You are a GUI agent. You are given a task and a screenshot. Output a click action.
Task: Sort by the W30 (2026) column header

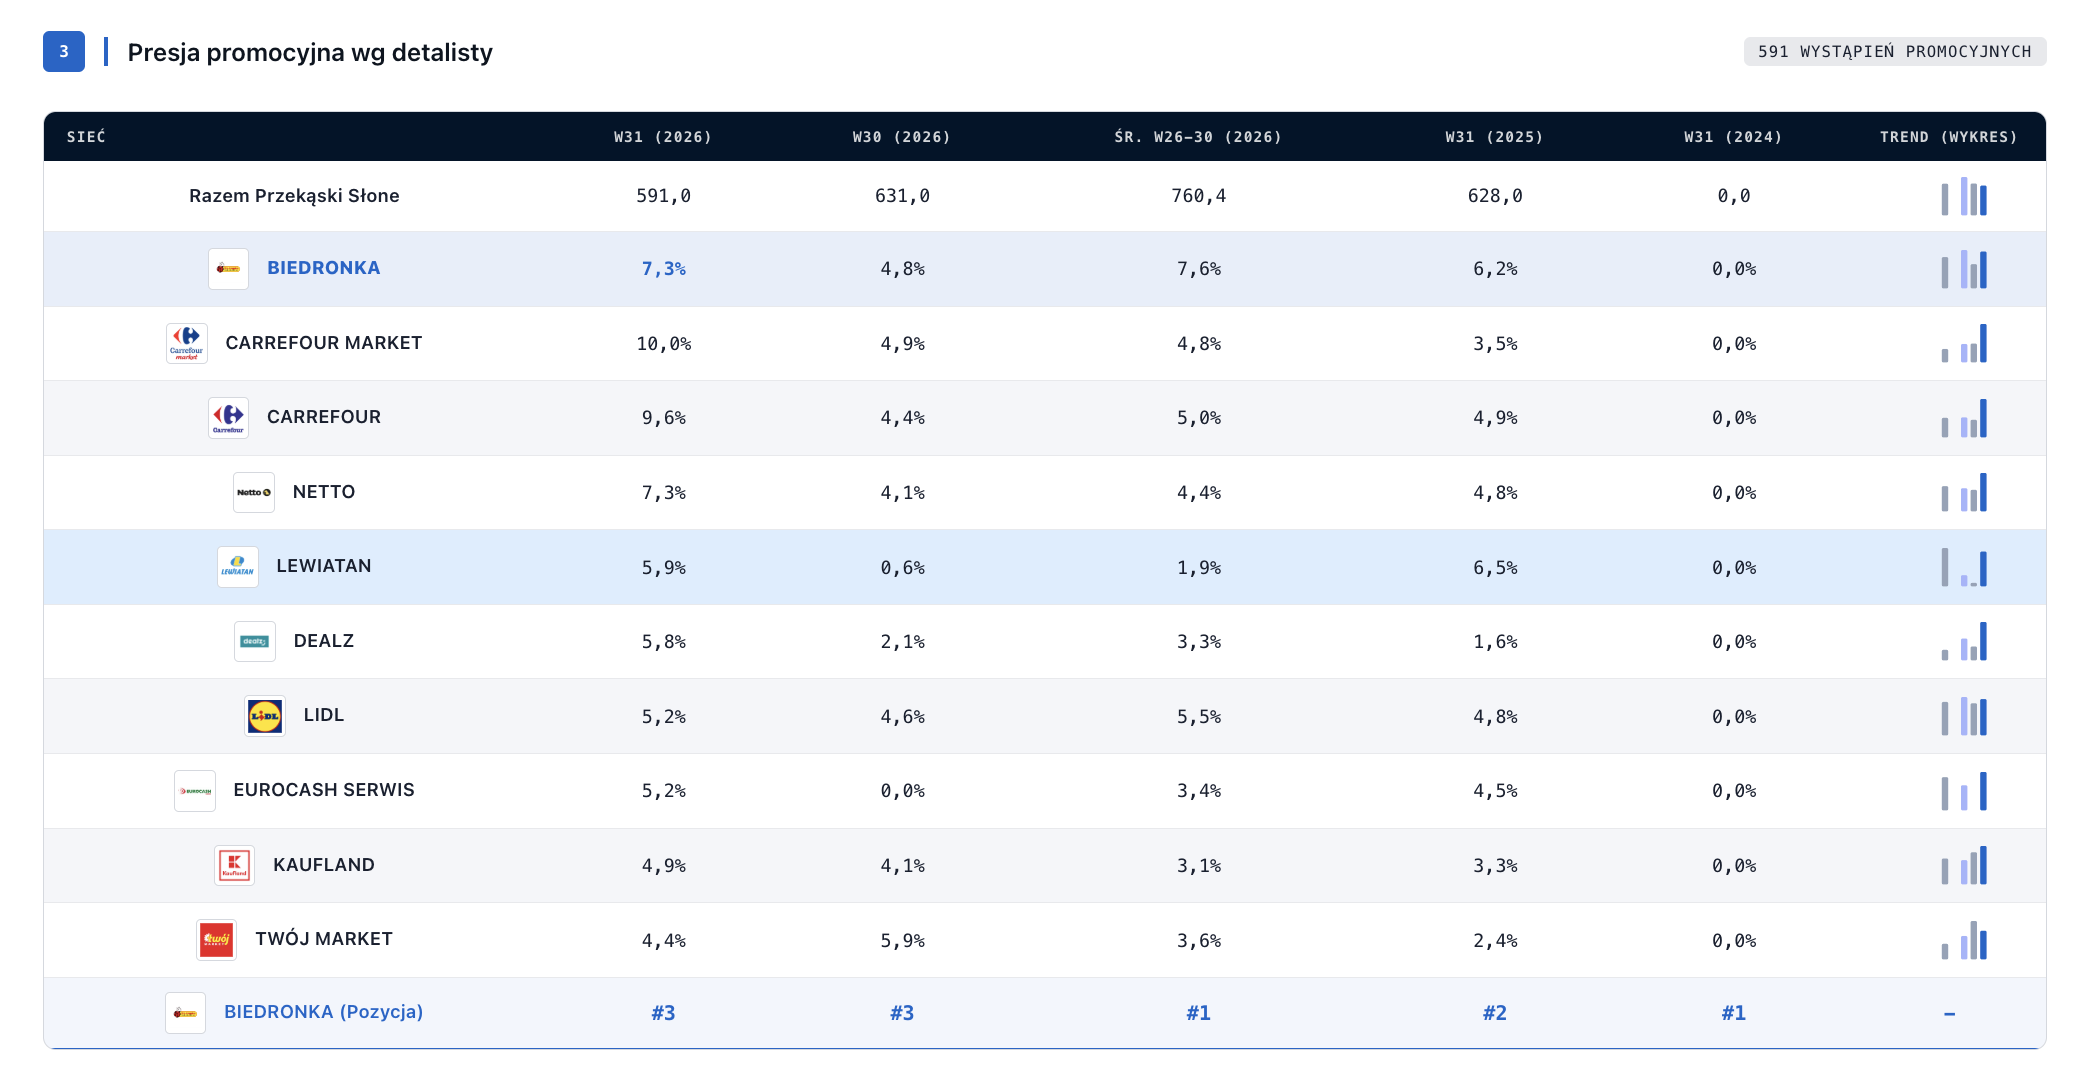click(x=902, y=137)
